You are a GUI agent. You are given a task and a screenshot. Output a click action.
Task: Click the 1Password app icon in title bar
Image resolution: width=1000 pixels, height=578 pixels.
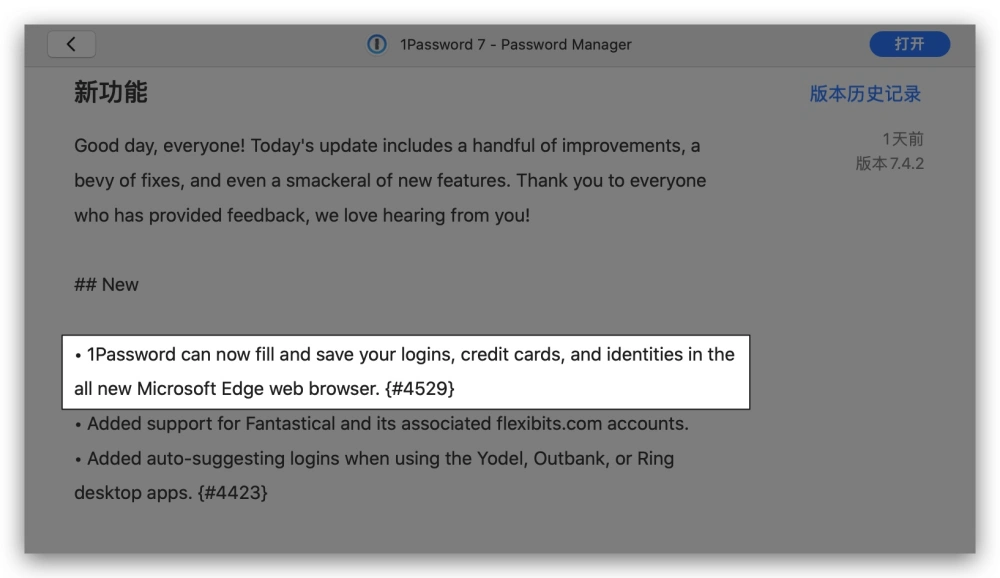pyautogui.click(x=377, y=44)
